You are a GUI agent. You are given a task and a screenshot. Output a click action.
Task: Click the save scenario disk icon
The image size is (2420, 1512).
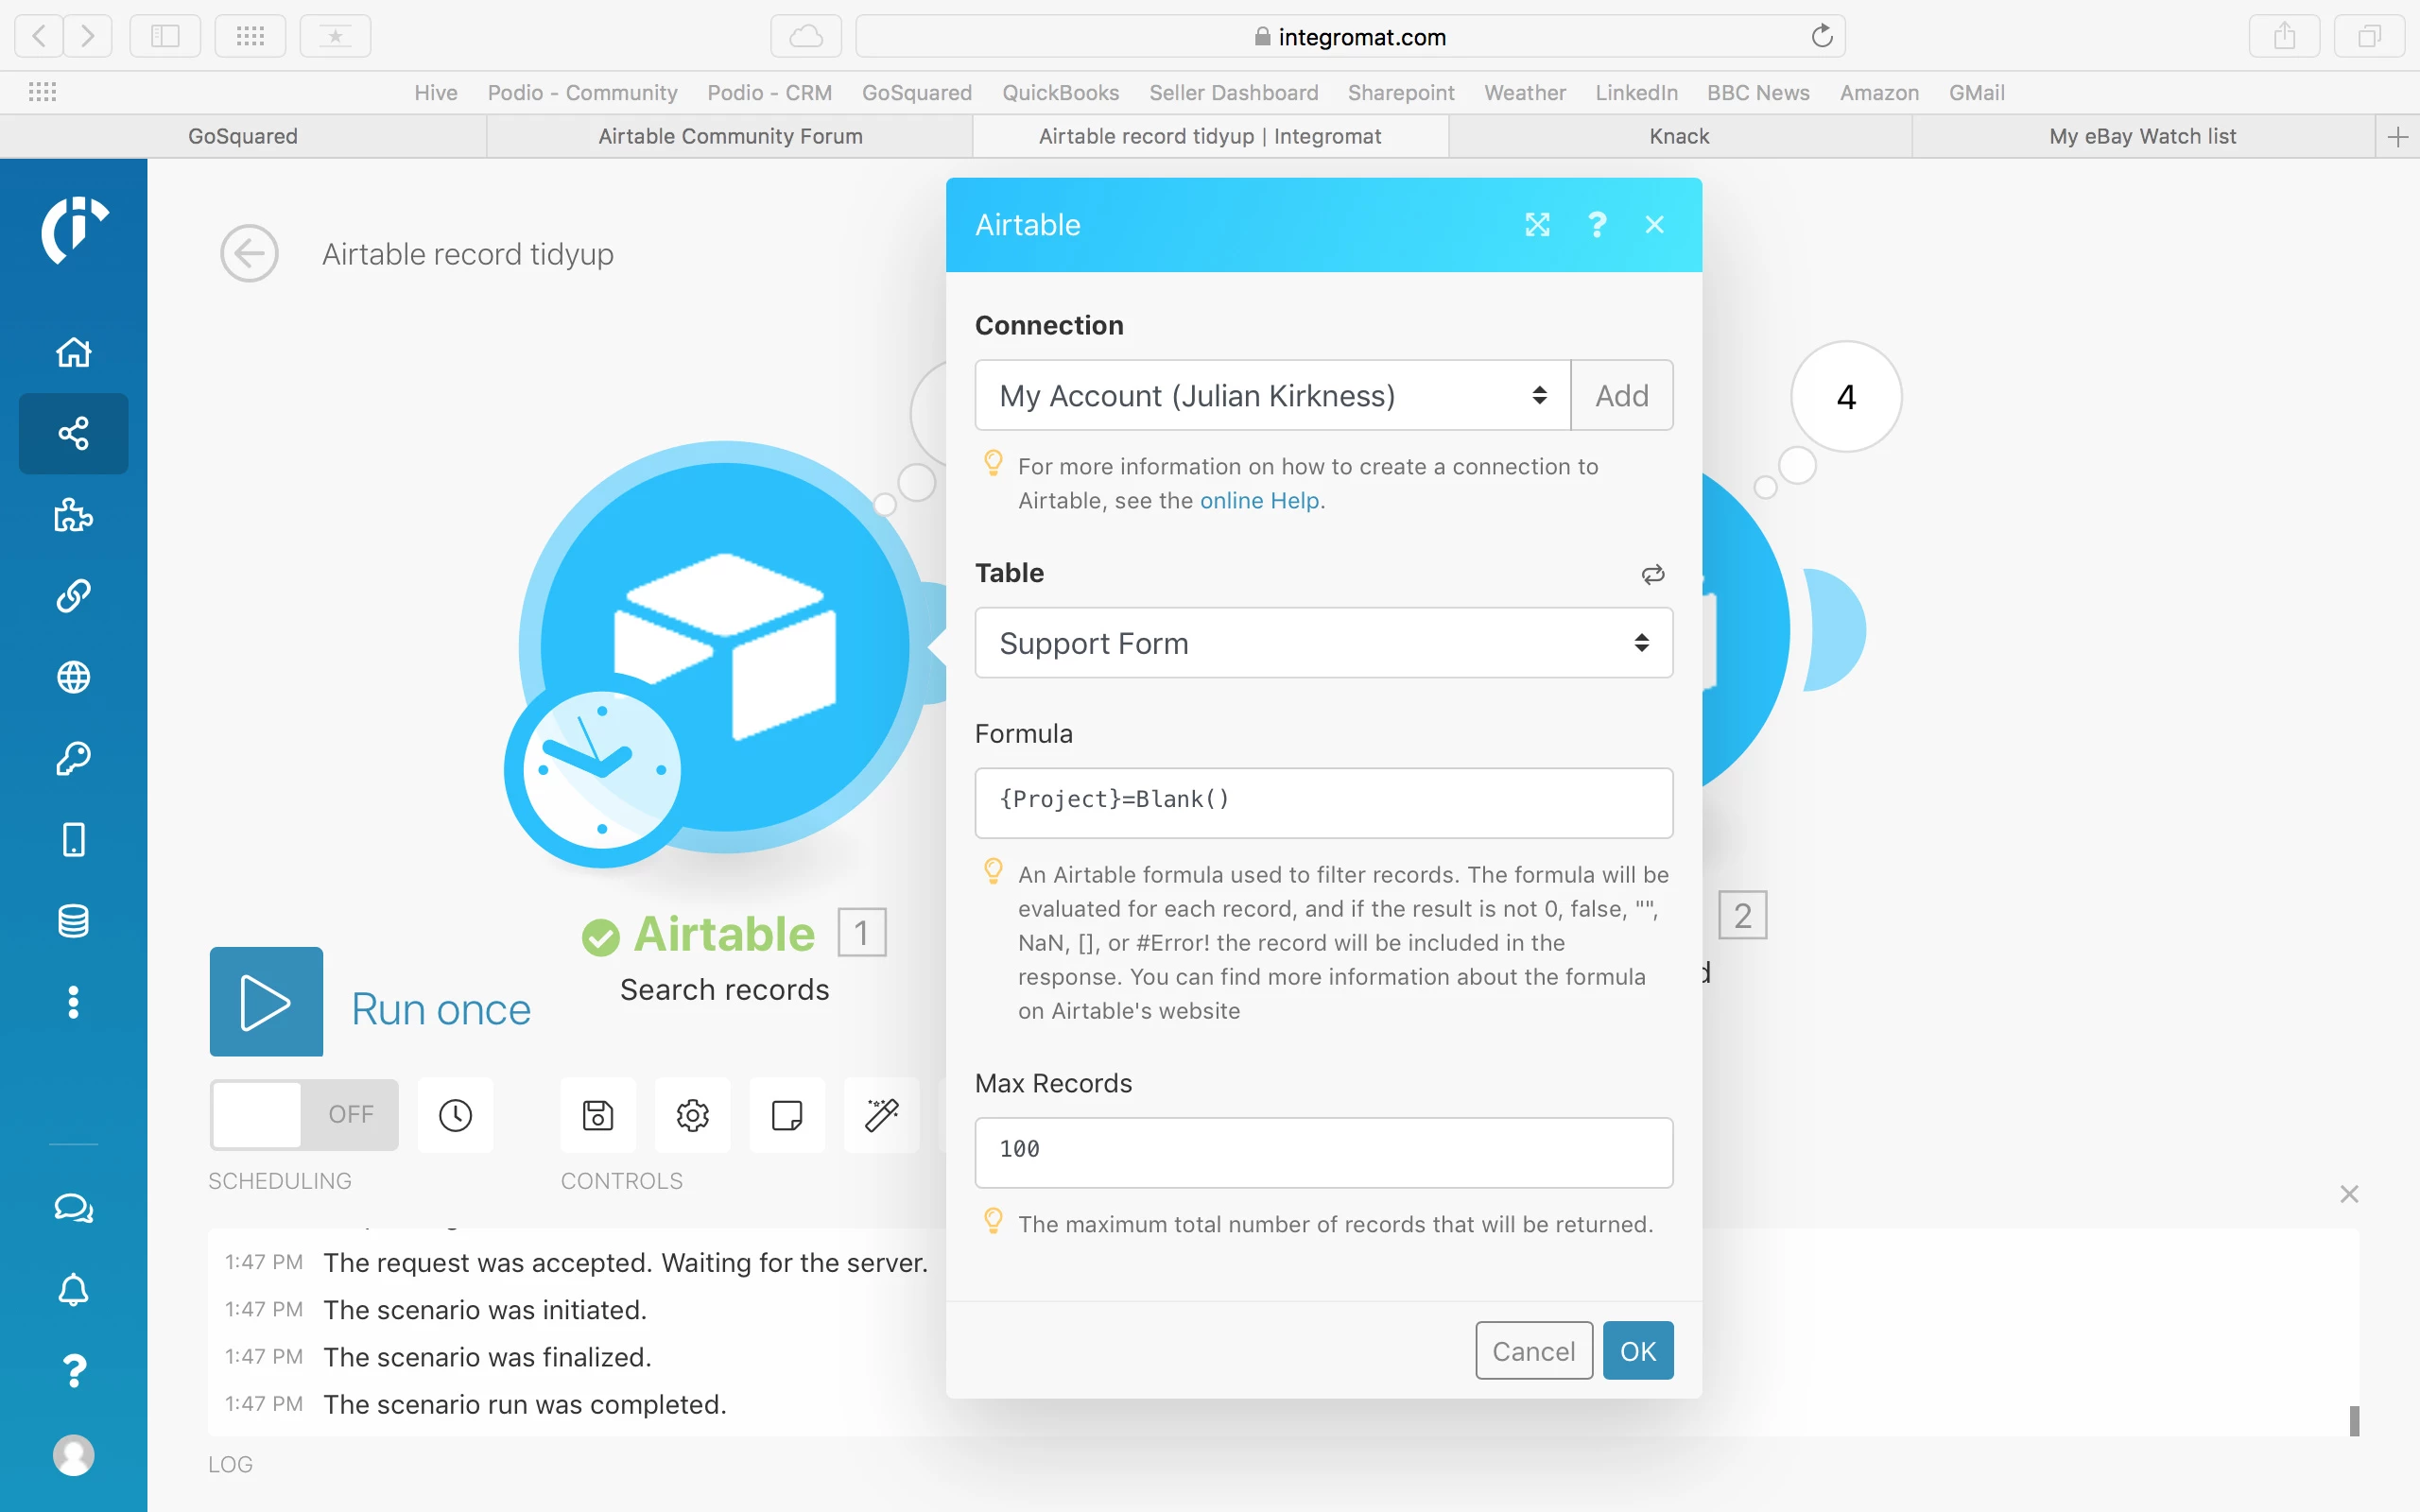tap(598, 1115)
